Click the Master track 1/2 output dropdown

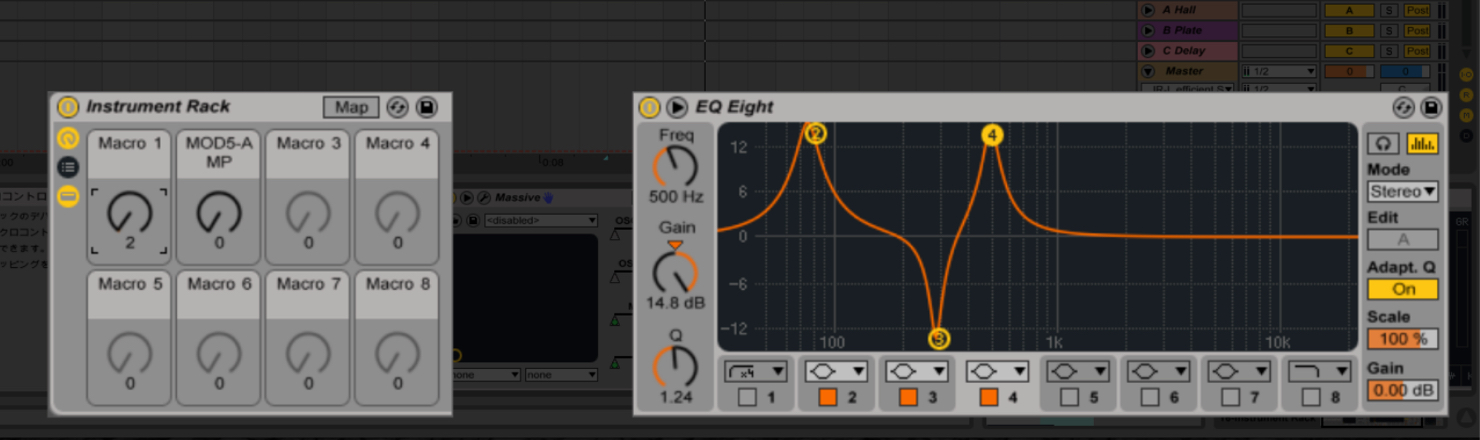1279,71
